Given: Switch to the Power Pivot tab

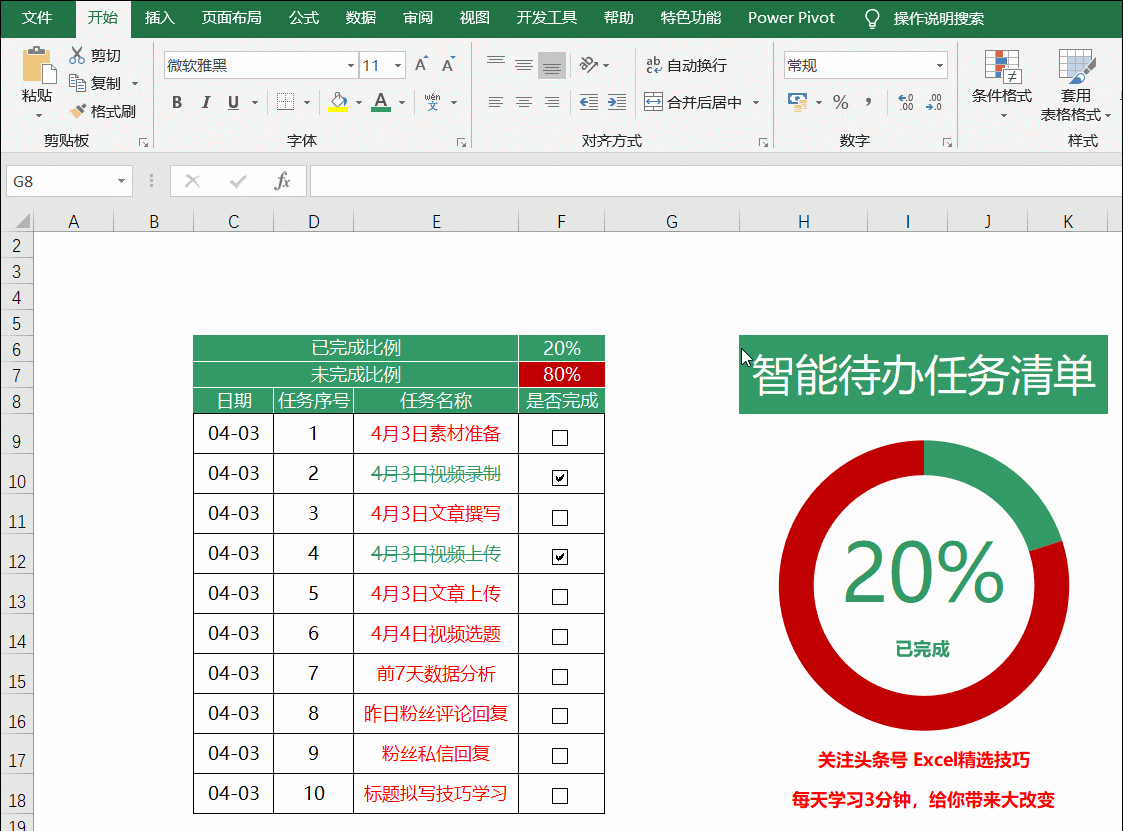Looking at the screenshot, I should [x=791, y=18].
